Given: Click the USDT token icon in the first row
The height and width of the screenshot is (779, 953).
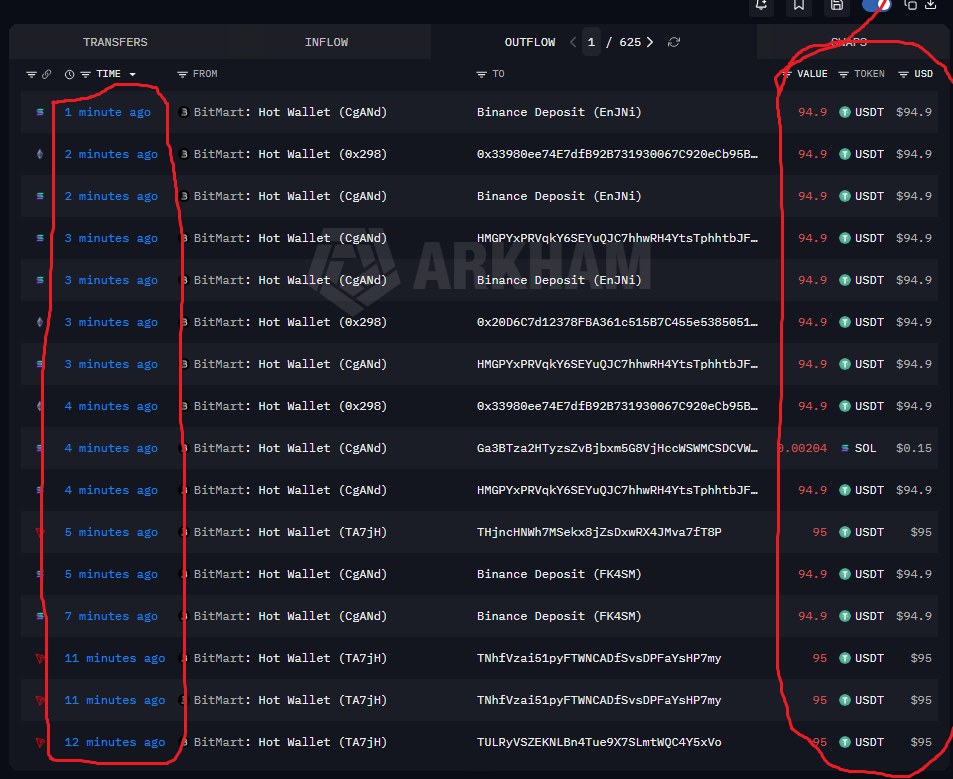Looking at the screenshot, I should (845, 112).
